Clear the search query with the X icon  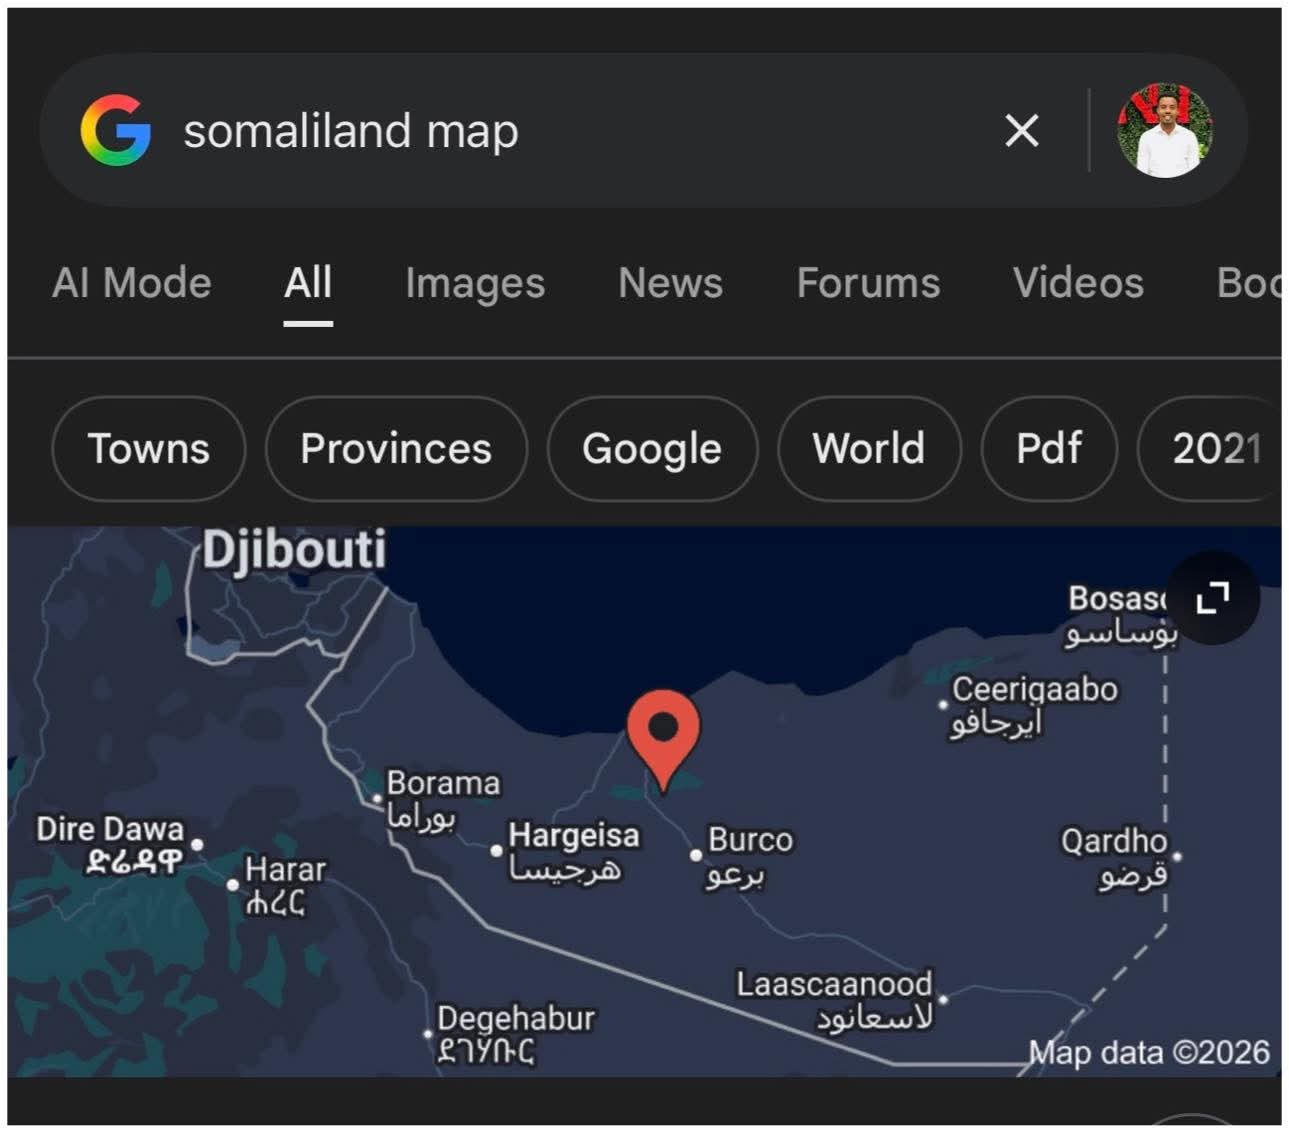(1020, 130)
